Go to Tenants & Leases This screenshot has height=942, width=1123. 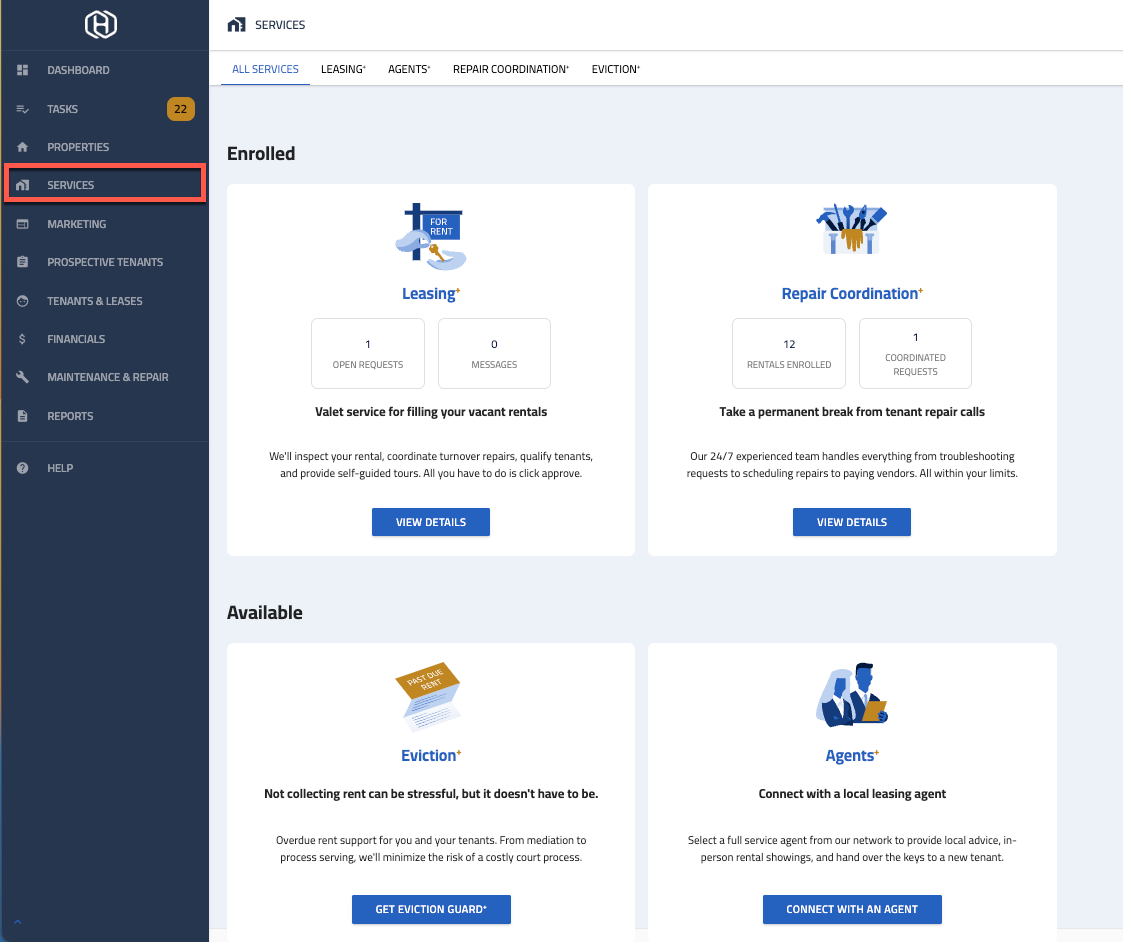(105, 301)
